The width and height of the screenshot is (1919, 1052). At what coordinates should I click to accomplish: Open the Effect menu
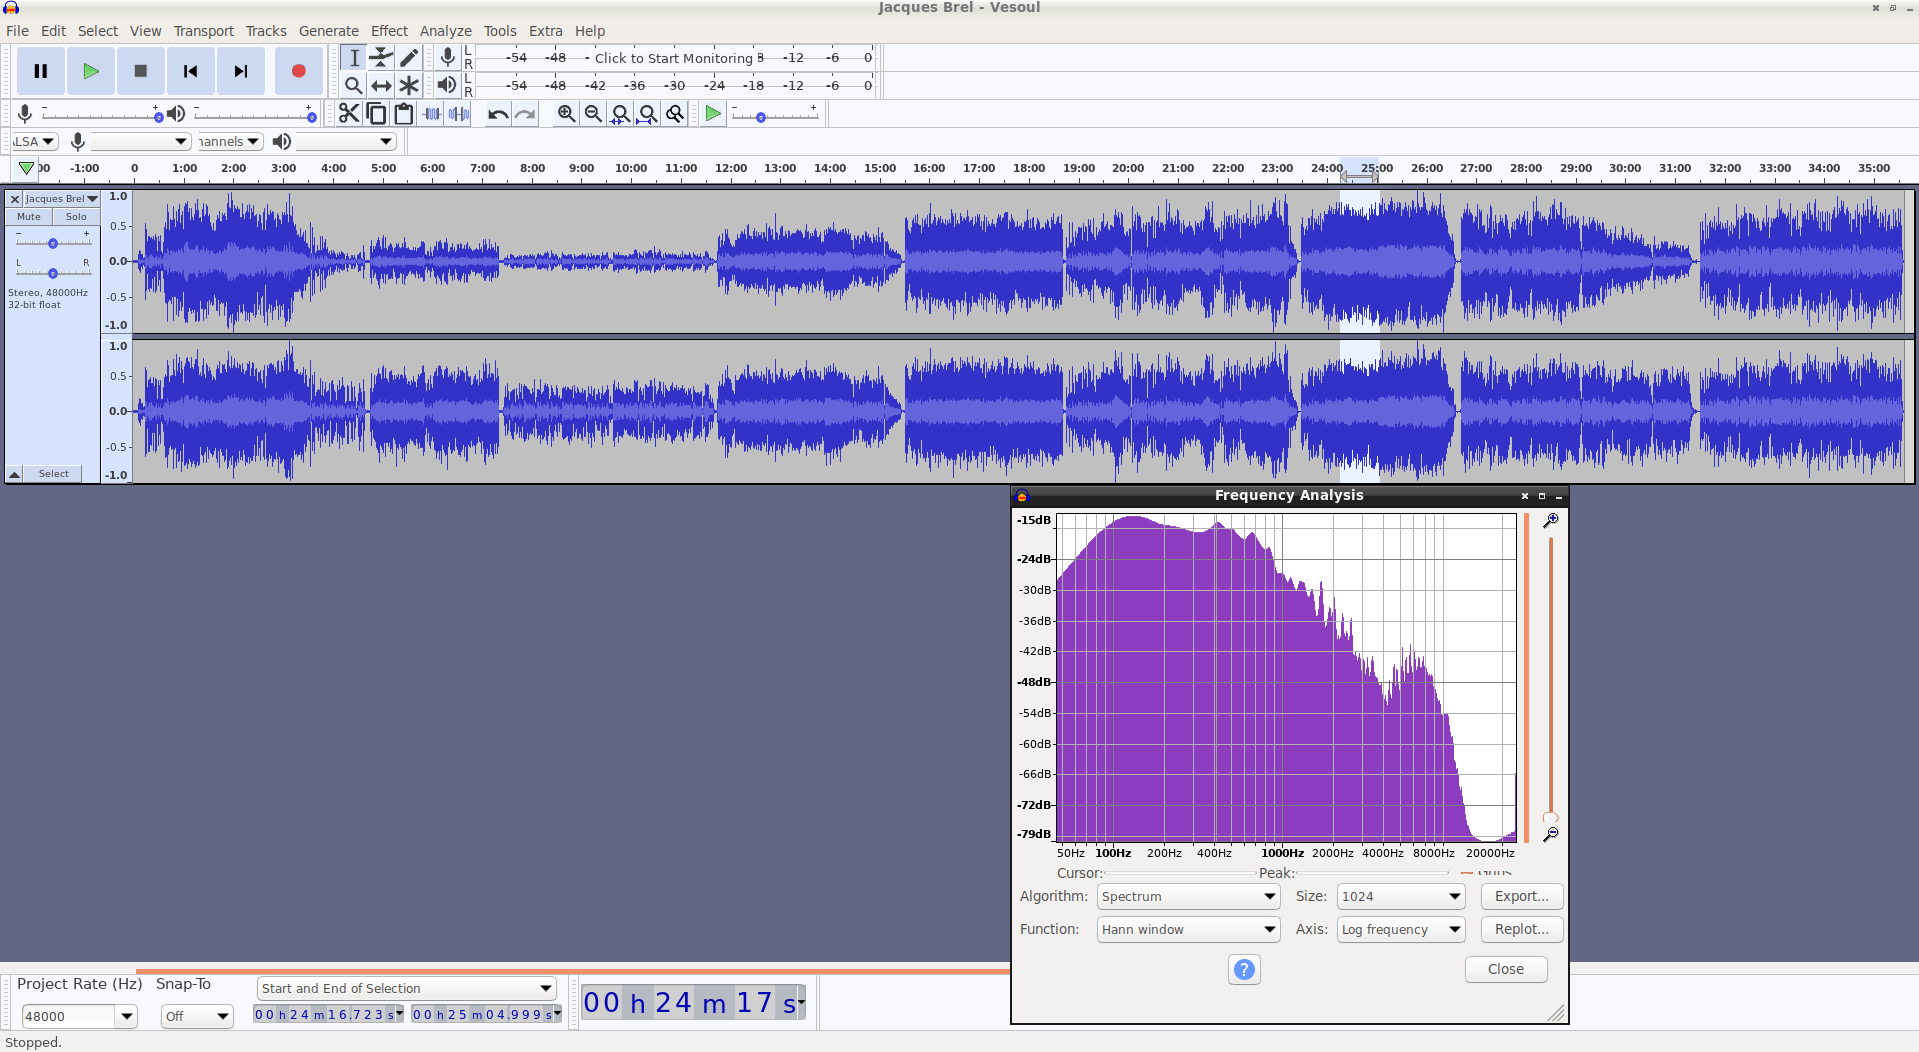point(389,31)
